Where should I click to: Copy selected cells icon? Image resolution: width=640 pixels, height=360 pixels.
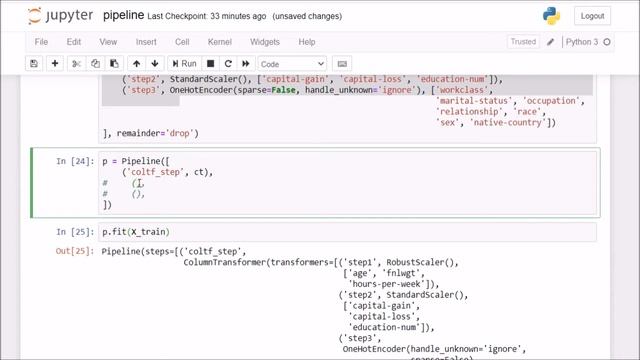pos(95,64)
